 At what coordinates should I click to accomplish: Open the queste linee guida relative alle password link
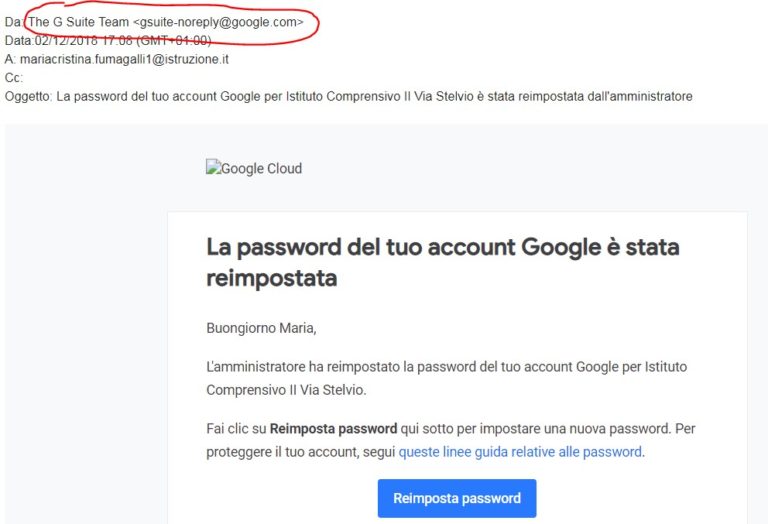(520, 452)
